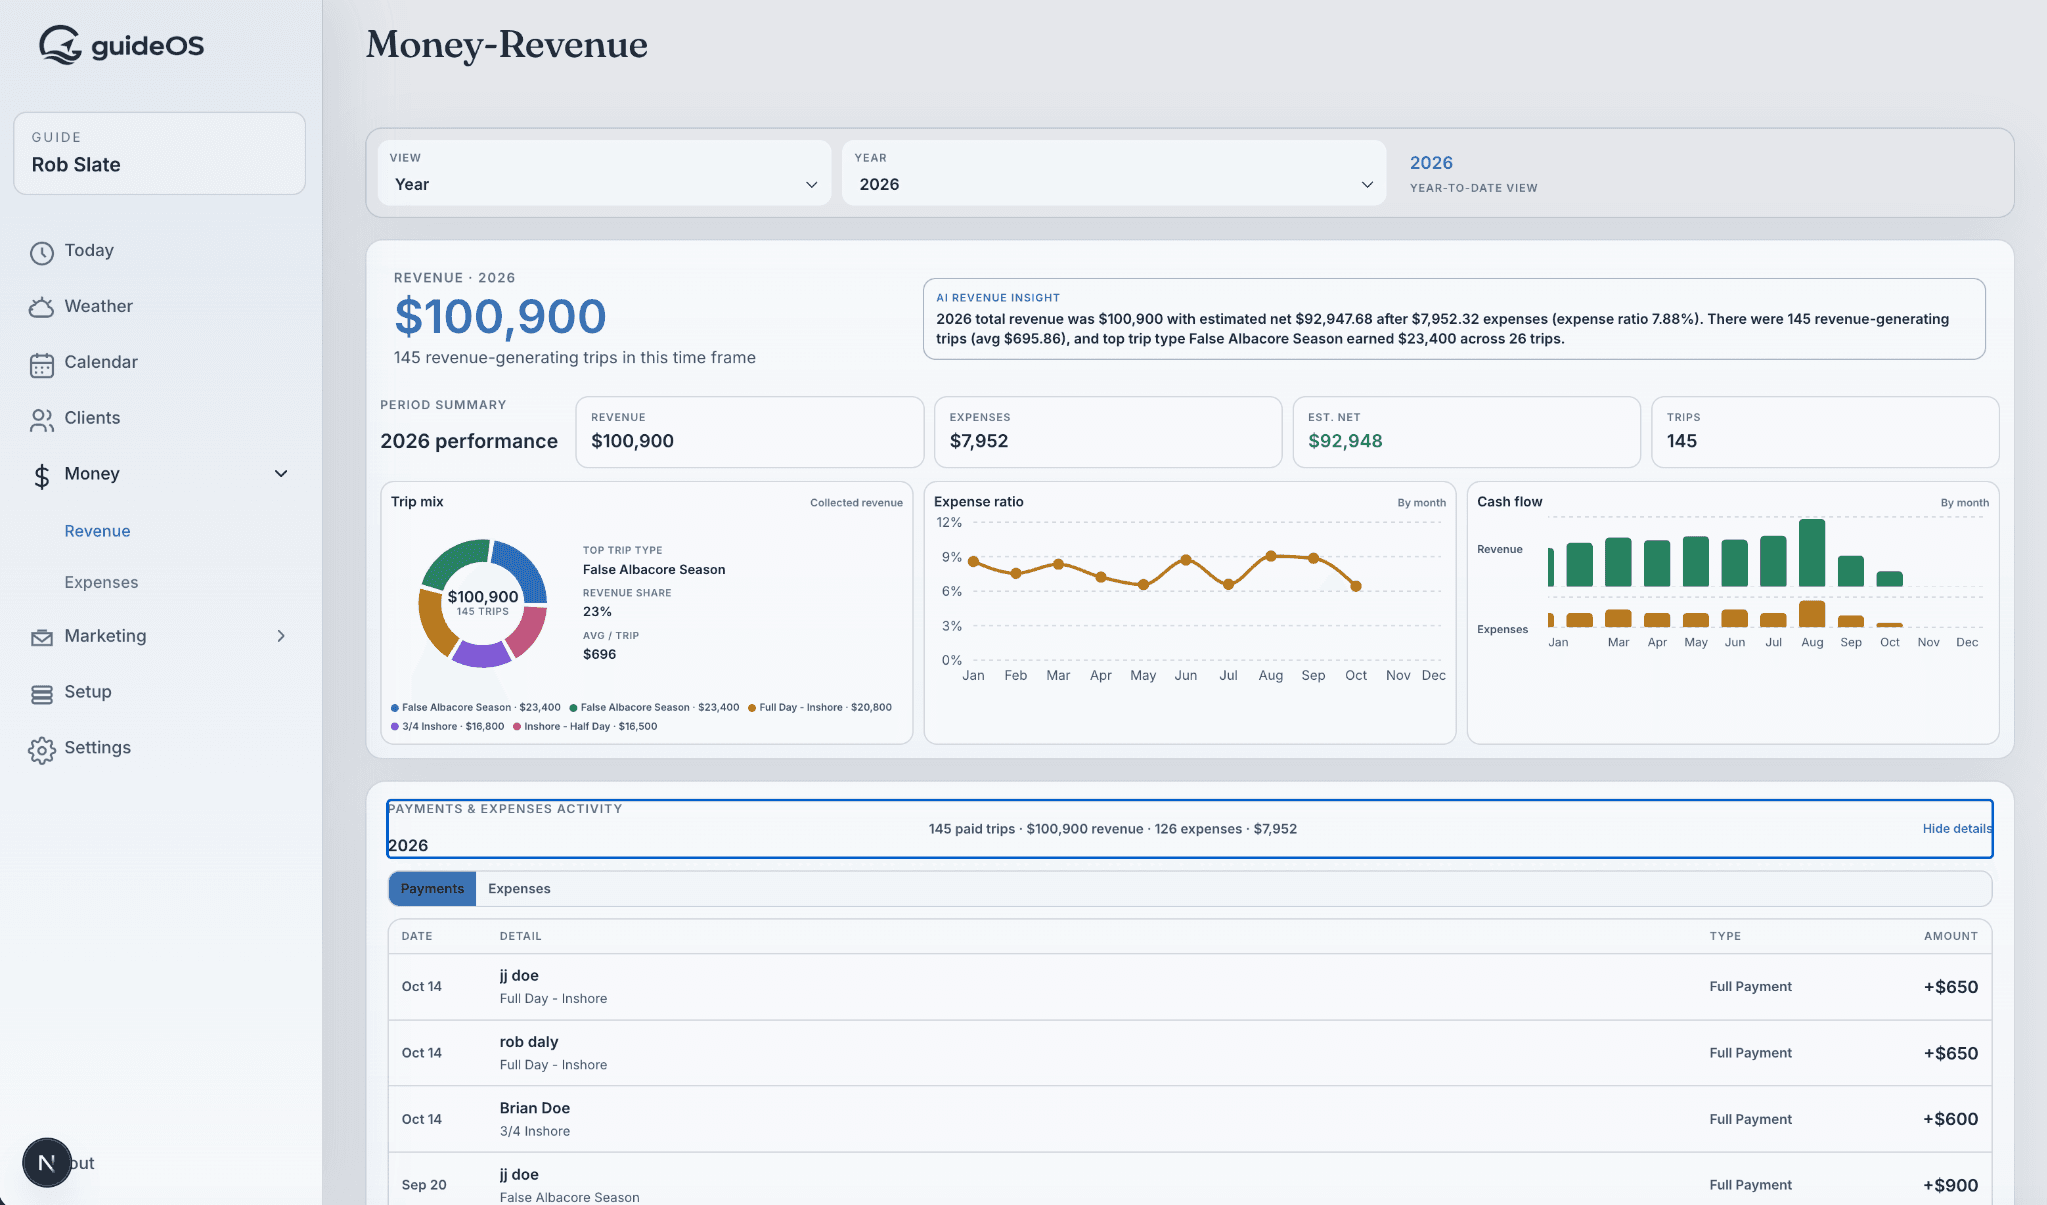Click the October point on Expense ratio line

(1356, 586)
